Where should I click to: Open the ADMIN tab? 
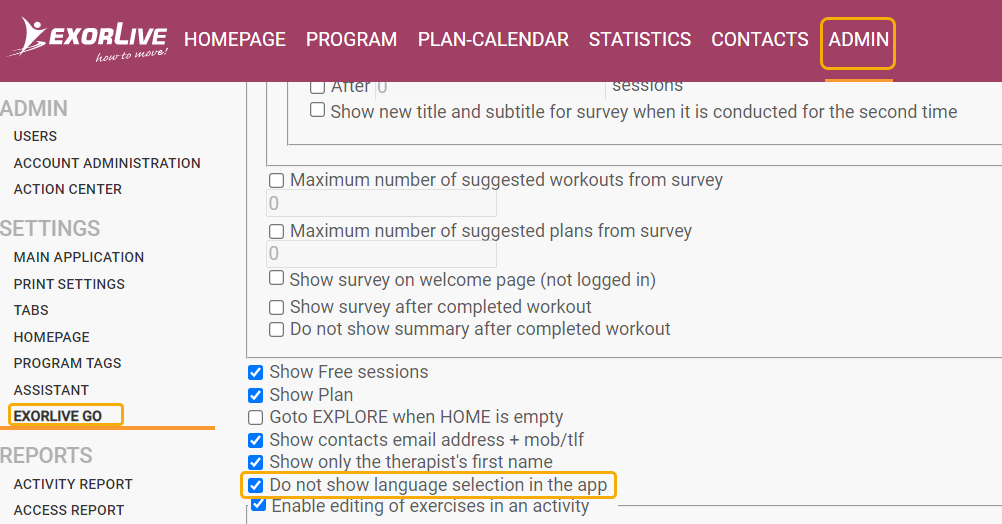pos(858,40)
